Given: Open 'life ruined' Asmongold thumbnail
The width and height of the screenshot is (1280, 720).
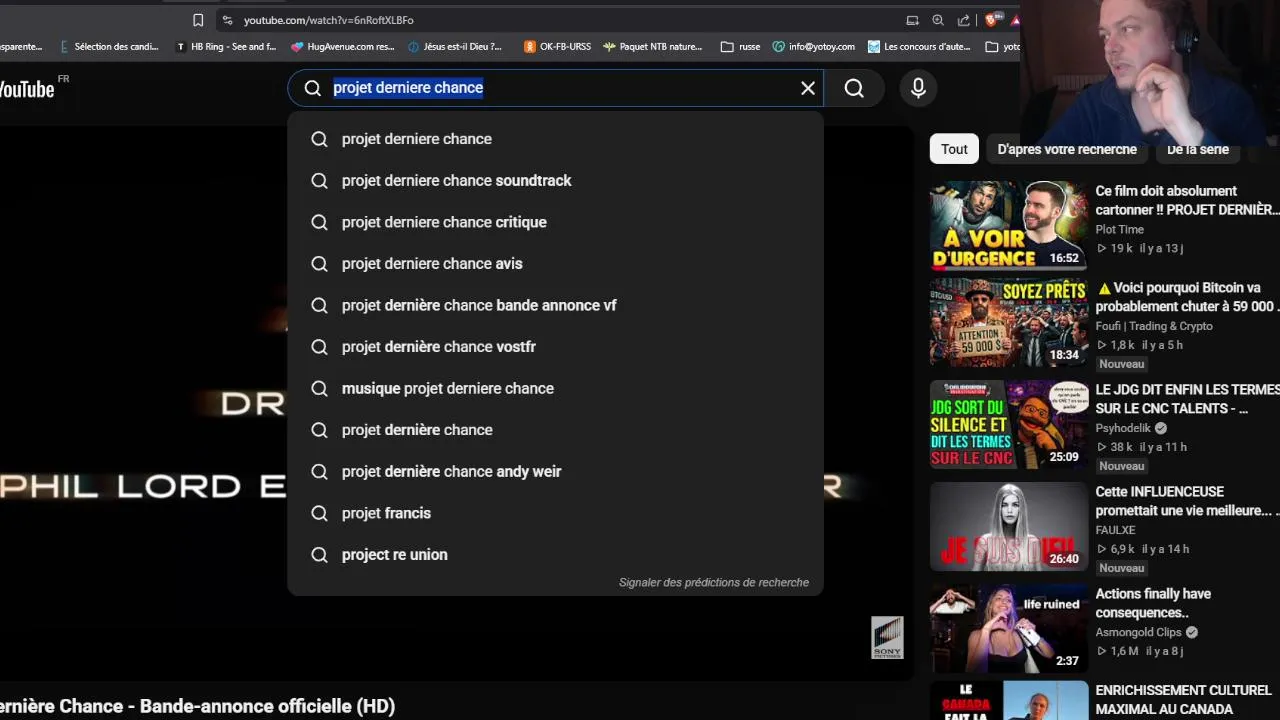Looking at the screenshot, I should click(x=1009, y=629).
